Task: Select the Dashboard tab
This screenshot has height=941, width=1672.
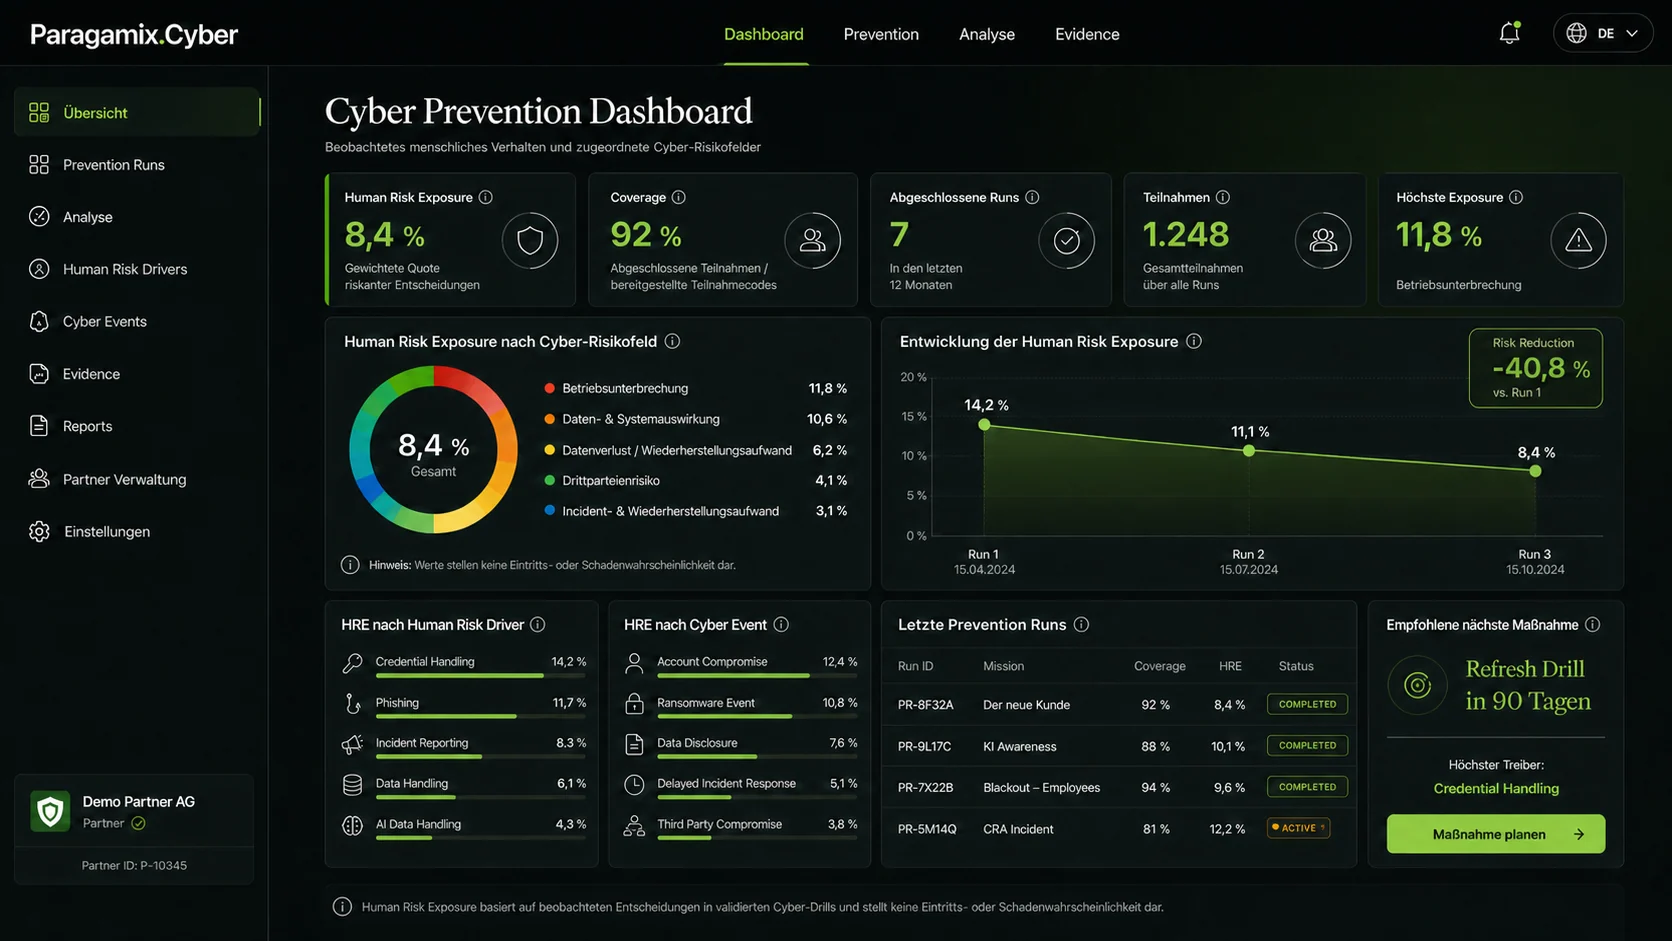Action: pos(764,34)
